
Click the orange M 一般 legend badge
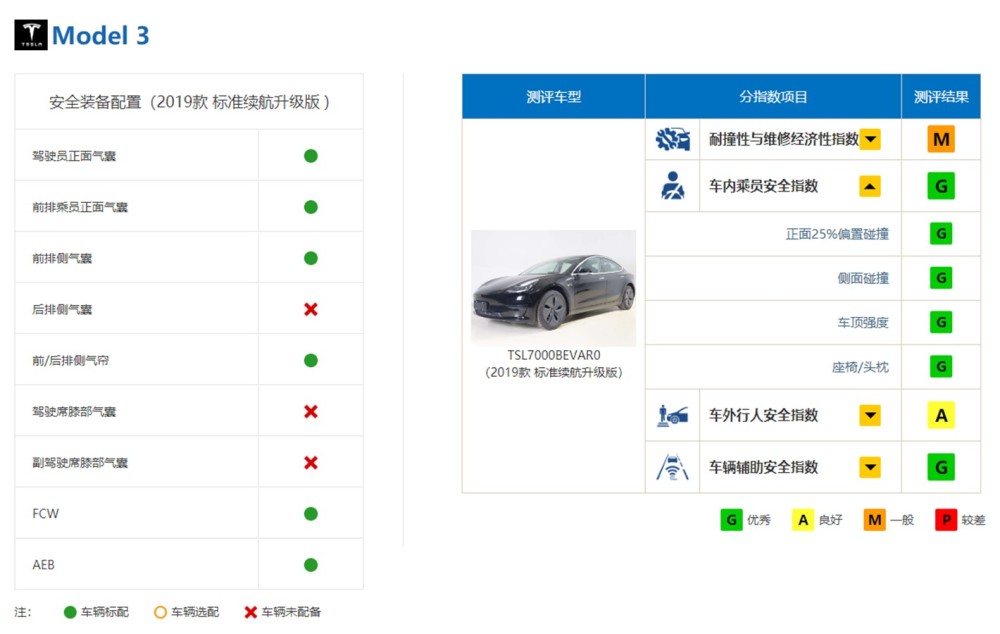[x=874, y=520]
